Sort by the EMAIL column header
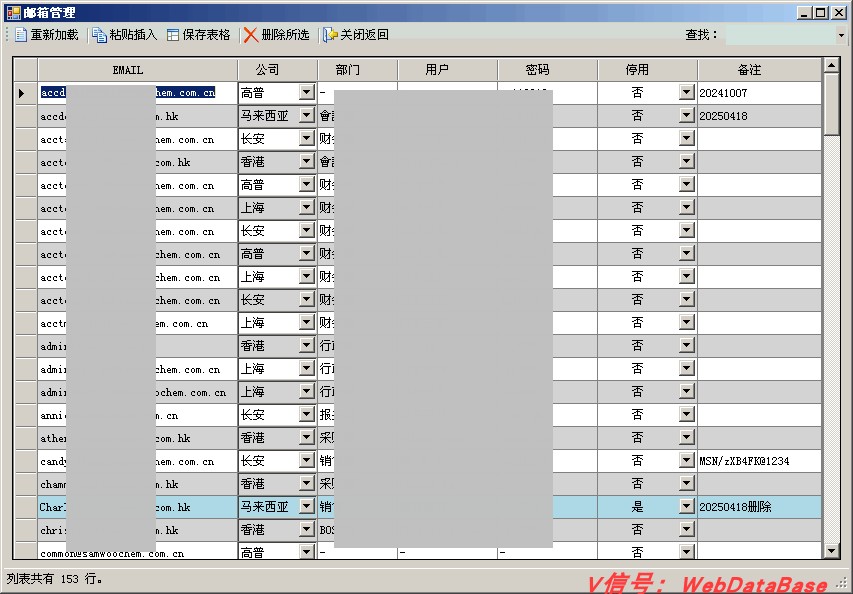Image resolution: width=853 pixels, height=594 pixels. coord(138,70)
